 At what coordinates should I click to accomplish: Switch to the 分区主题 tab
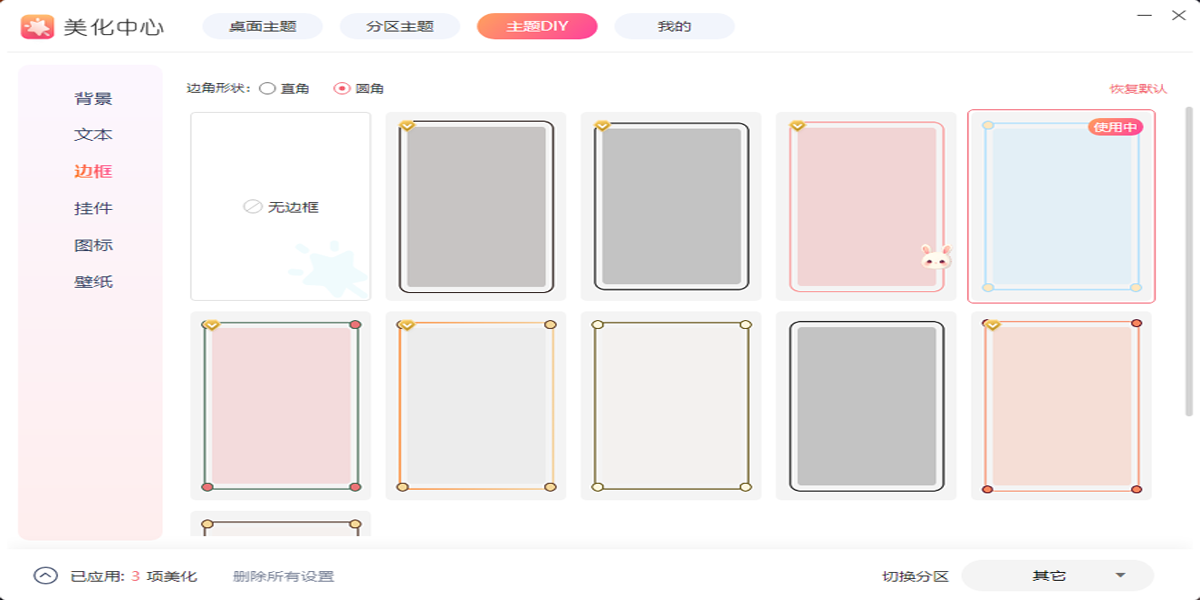point(400,27)
